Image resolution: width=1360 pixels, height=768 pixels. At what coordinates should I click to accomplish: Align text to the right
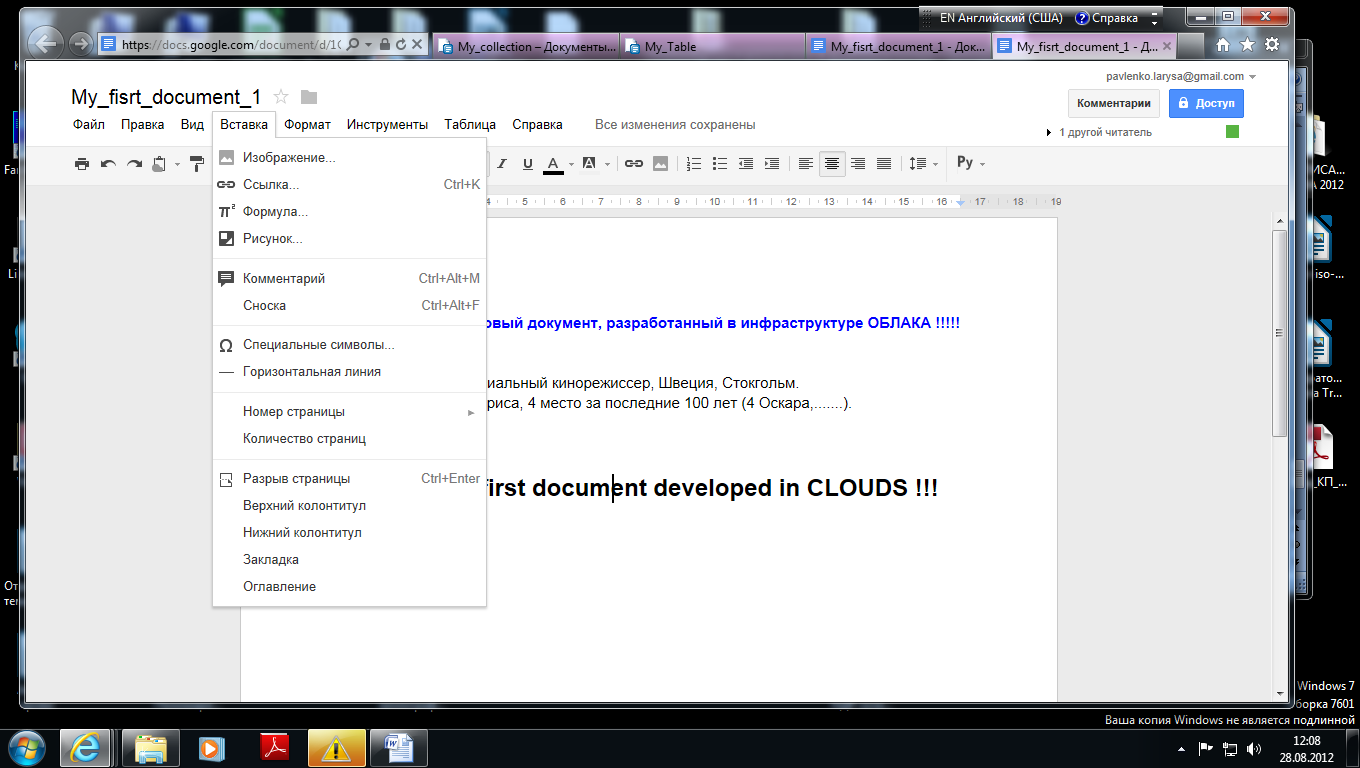(x=858, y=163)
